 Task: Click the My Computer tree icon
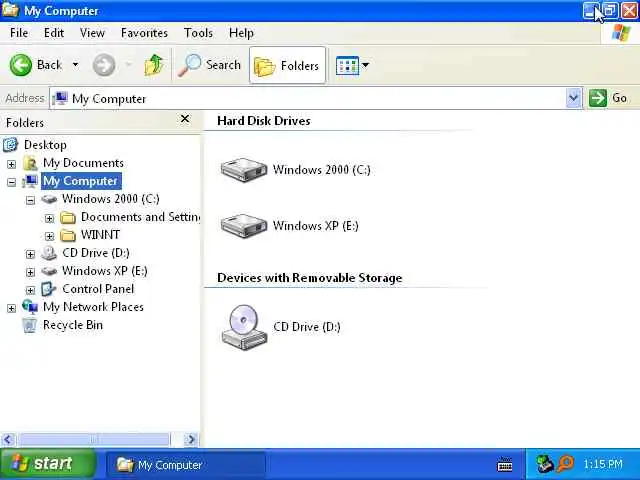coord(30,181)
